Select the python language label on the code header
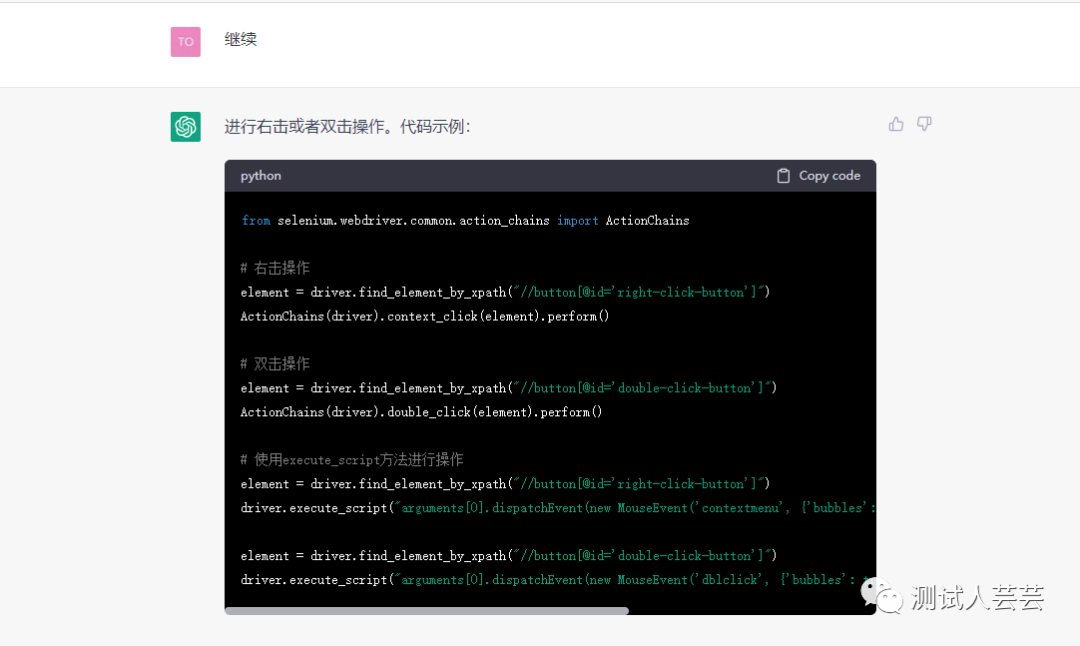The width and height of the screenshot is (1080, 646). tap(260, 175)
